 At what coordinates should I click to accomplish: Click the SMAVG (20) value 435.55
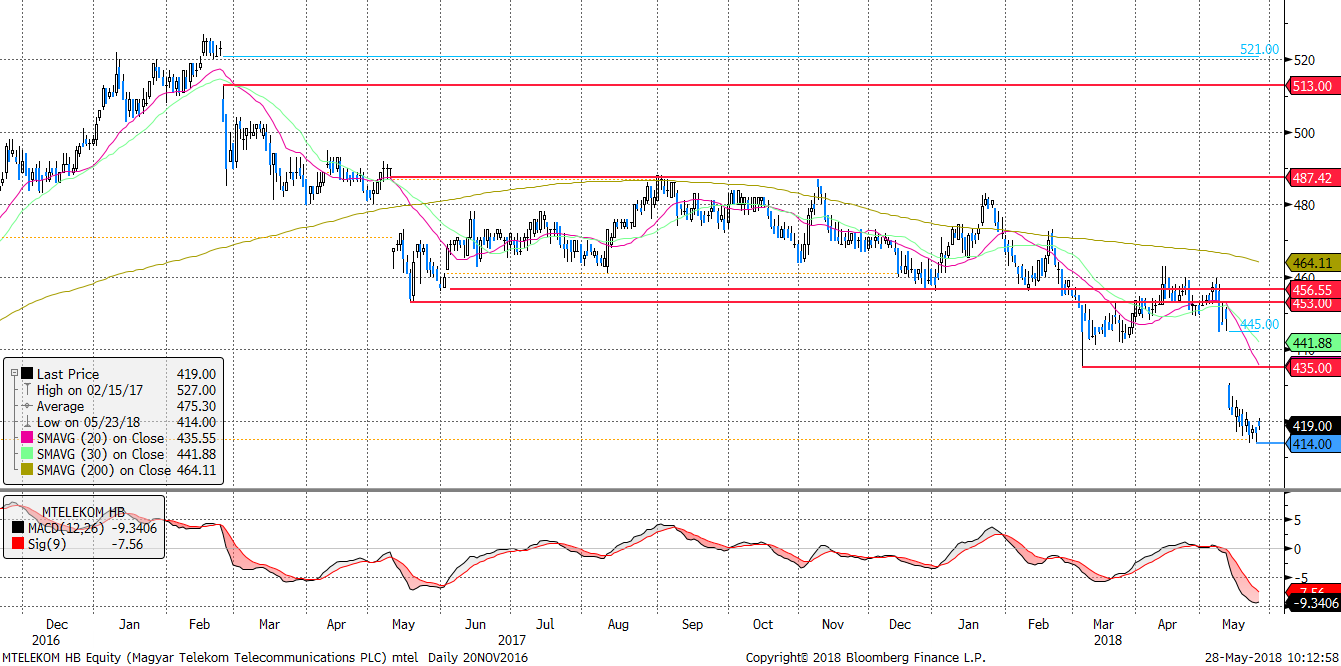point(195,438)
